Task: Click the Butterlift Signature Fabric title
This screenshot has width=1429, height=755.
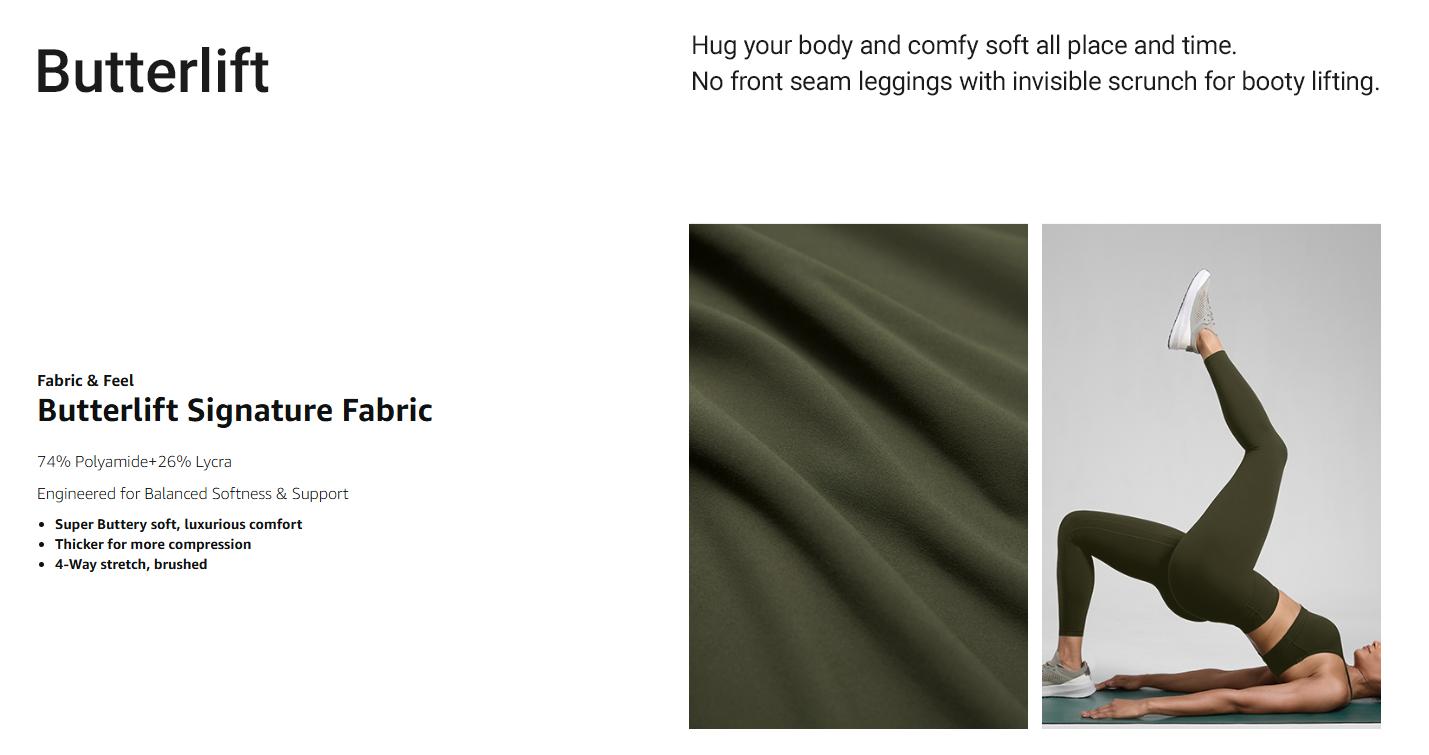Action: pos(235,410)
